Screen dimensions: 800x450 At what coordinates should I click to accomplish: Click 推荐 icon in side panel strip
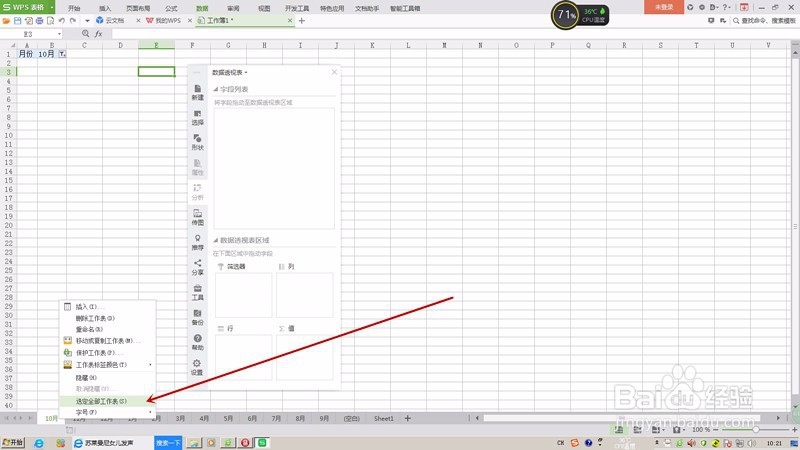tap(197, 243)
